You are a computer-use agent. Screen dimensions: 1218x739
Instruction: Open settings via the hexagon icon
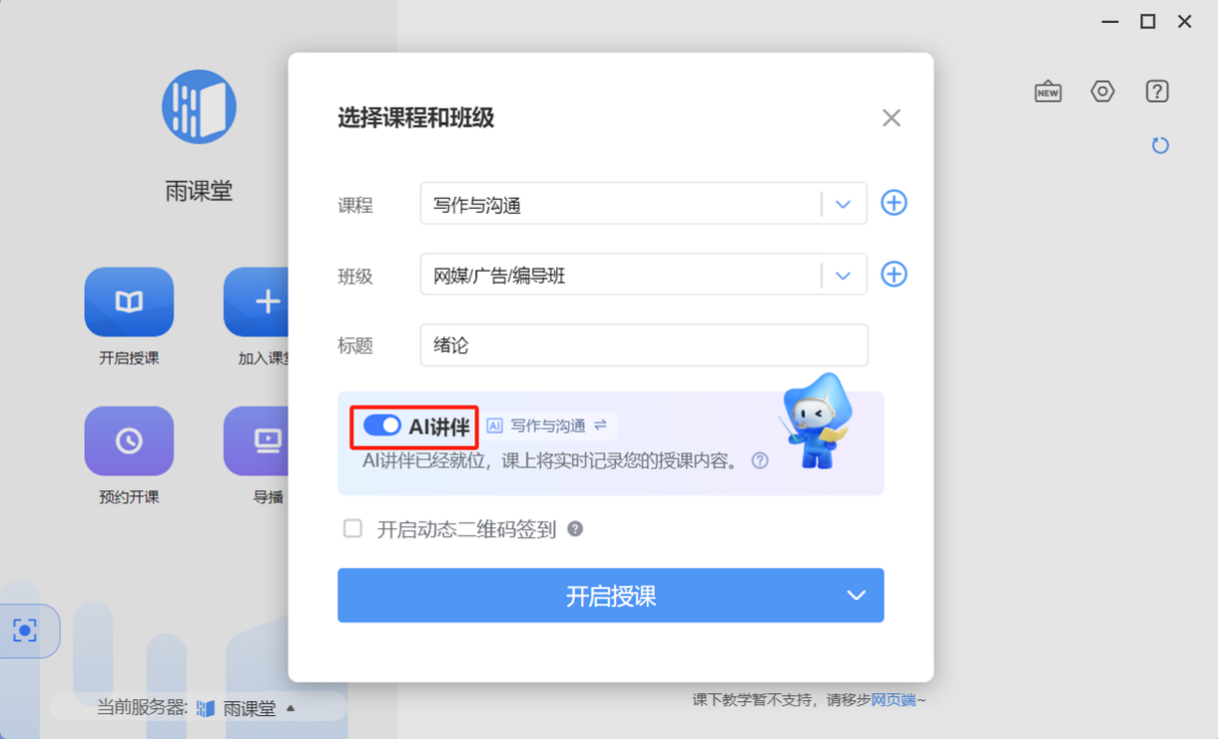pyautogui.click(x=1102, y=92)
